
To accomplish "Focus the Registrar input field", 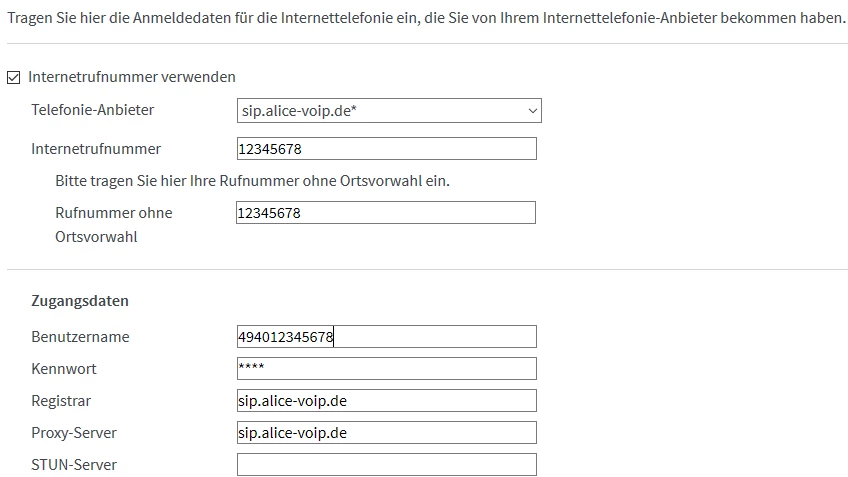I will coord(386,401).
